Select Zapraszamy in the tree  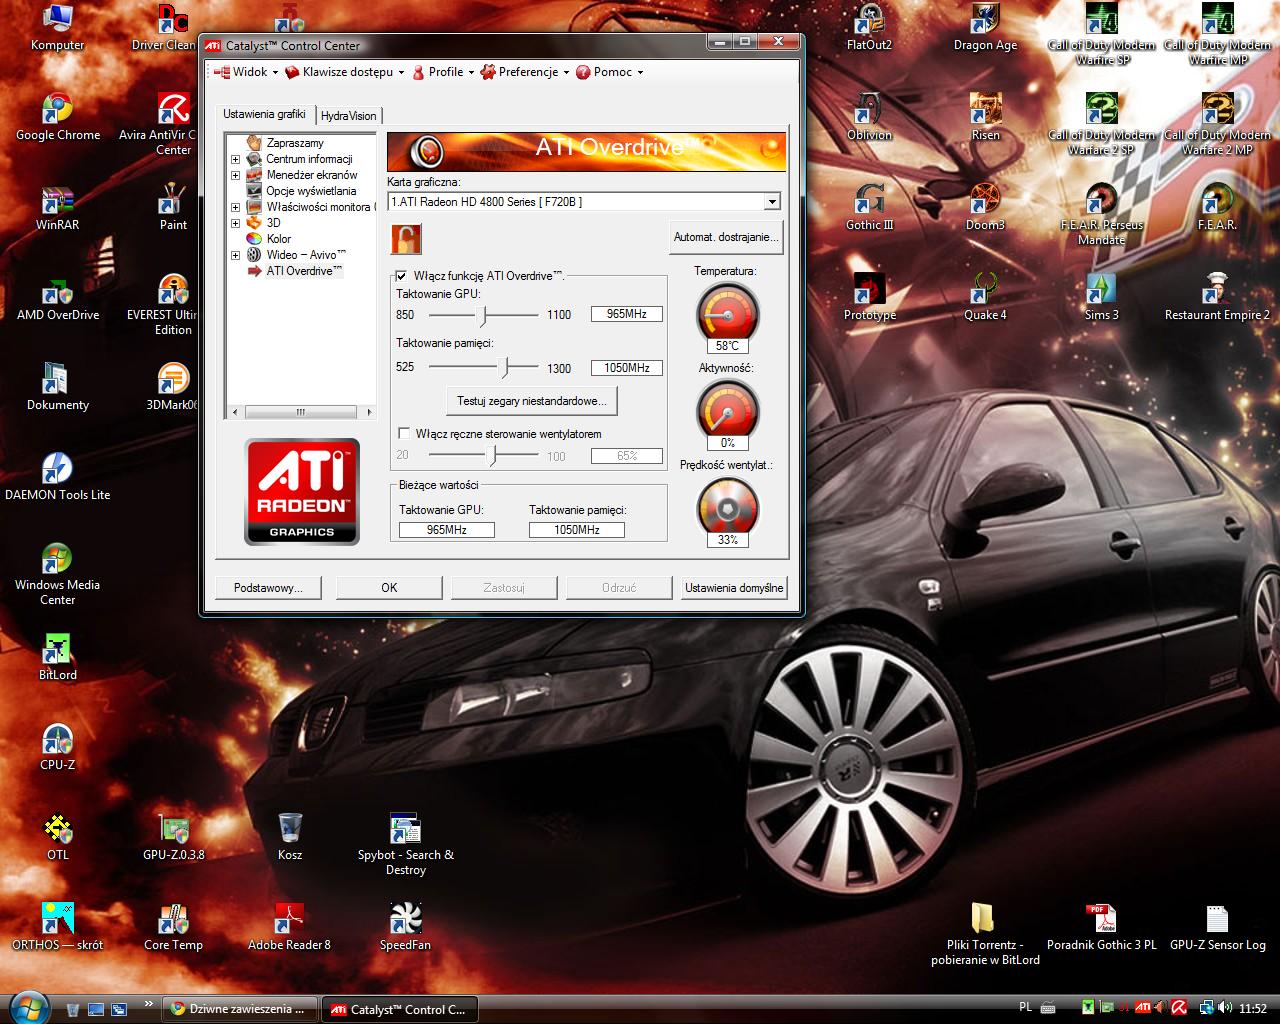[295, 143]
